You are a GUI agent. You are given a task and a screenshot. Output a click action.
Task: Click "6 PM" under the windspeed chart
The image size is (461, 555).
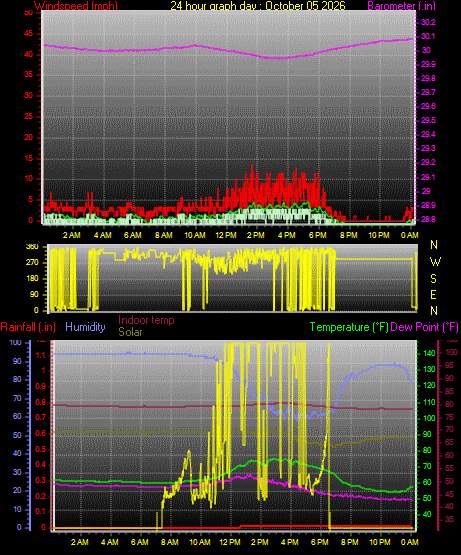pyautogui.click(x=318, y=235)
